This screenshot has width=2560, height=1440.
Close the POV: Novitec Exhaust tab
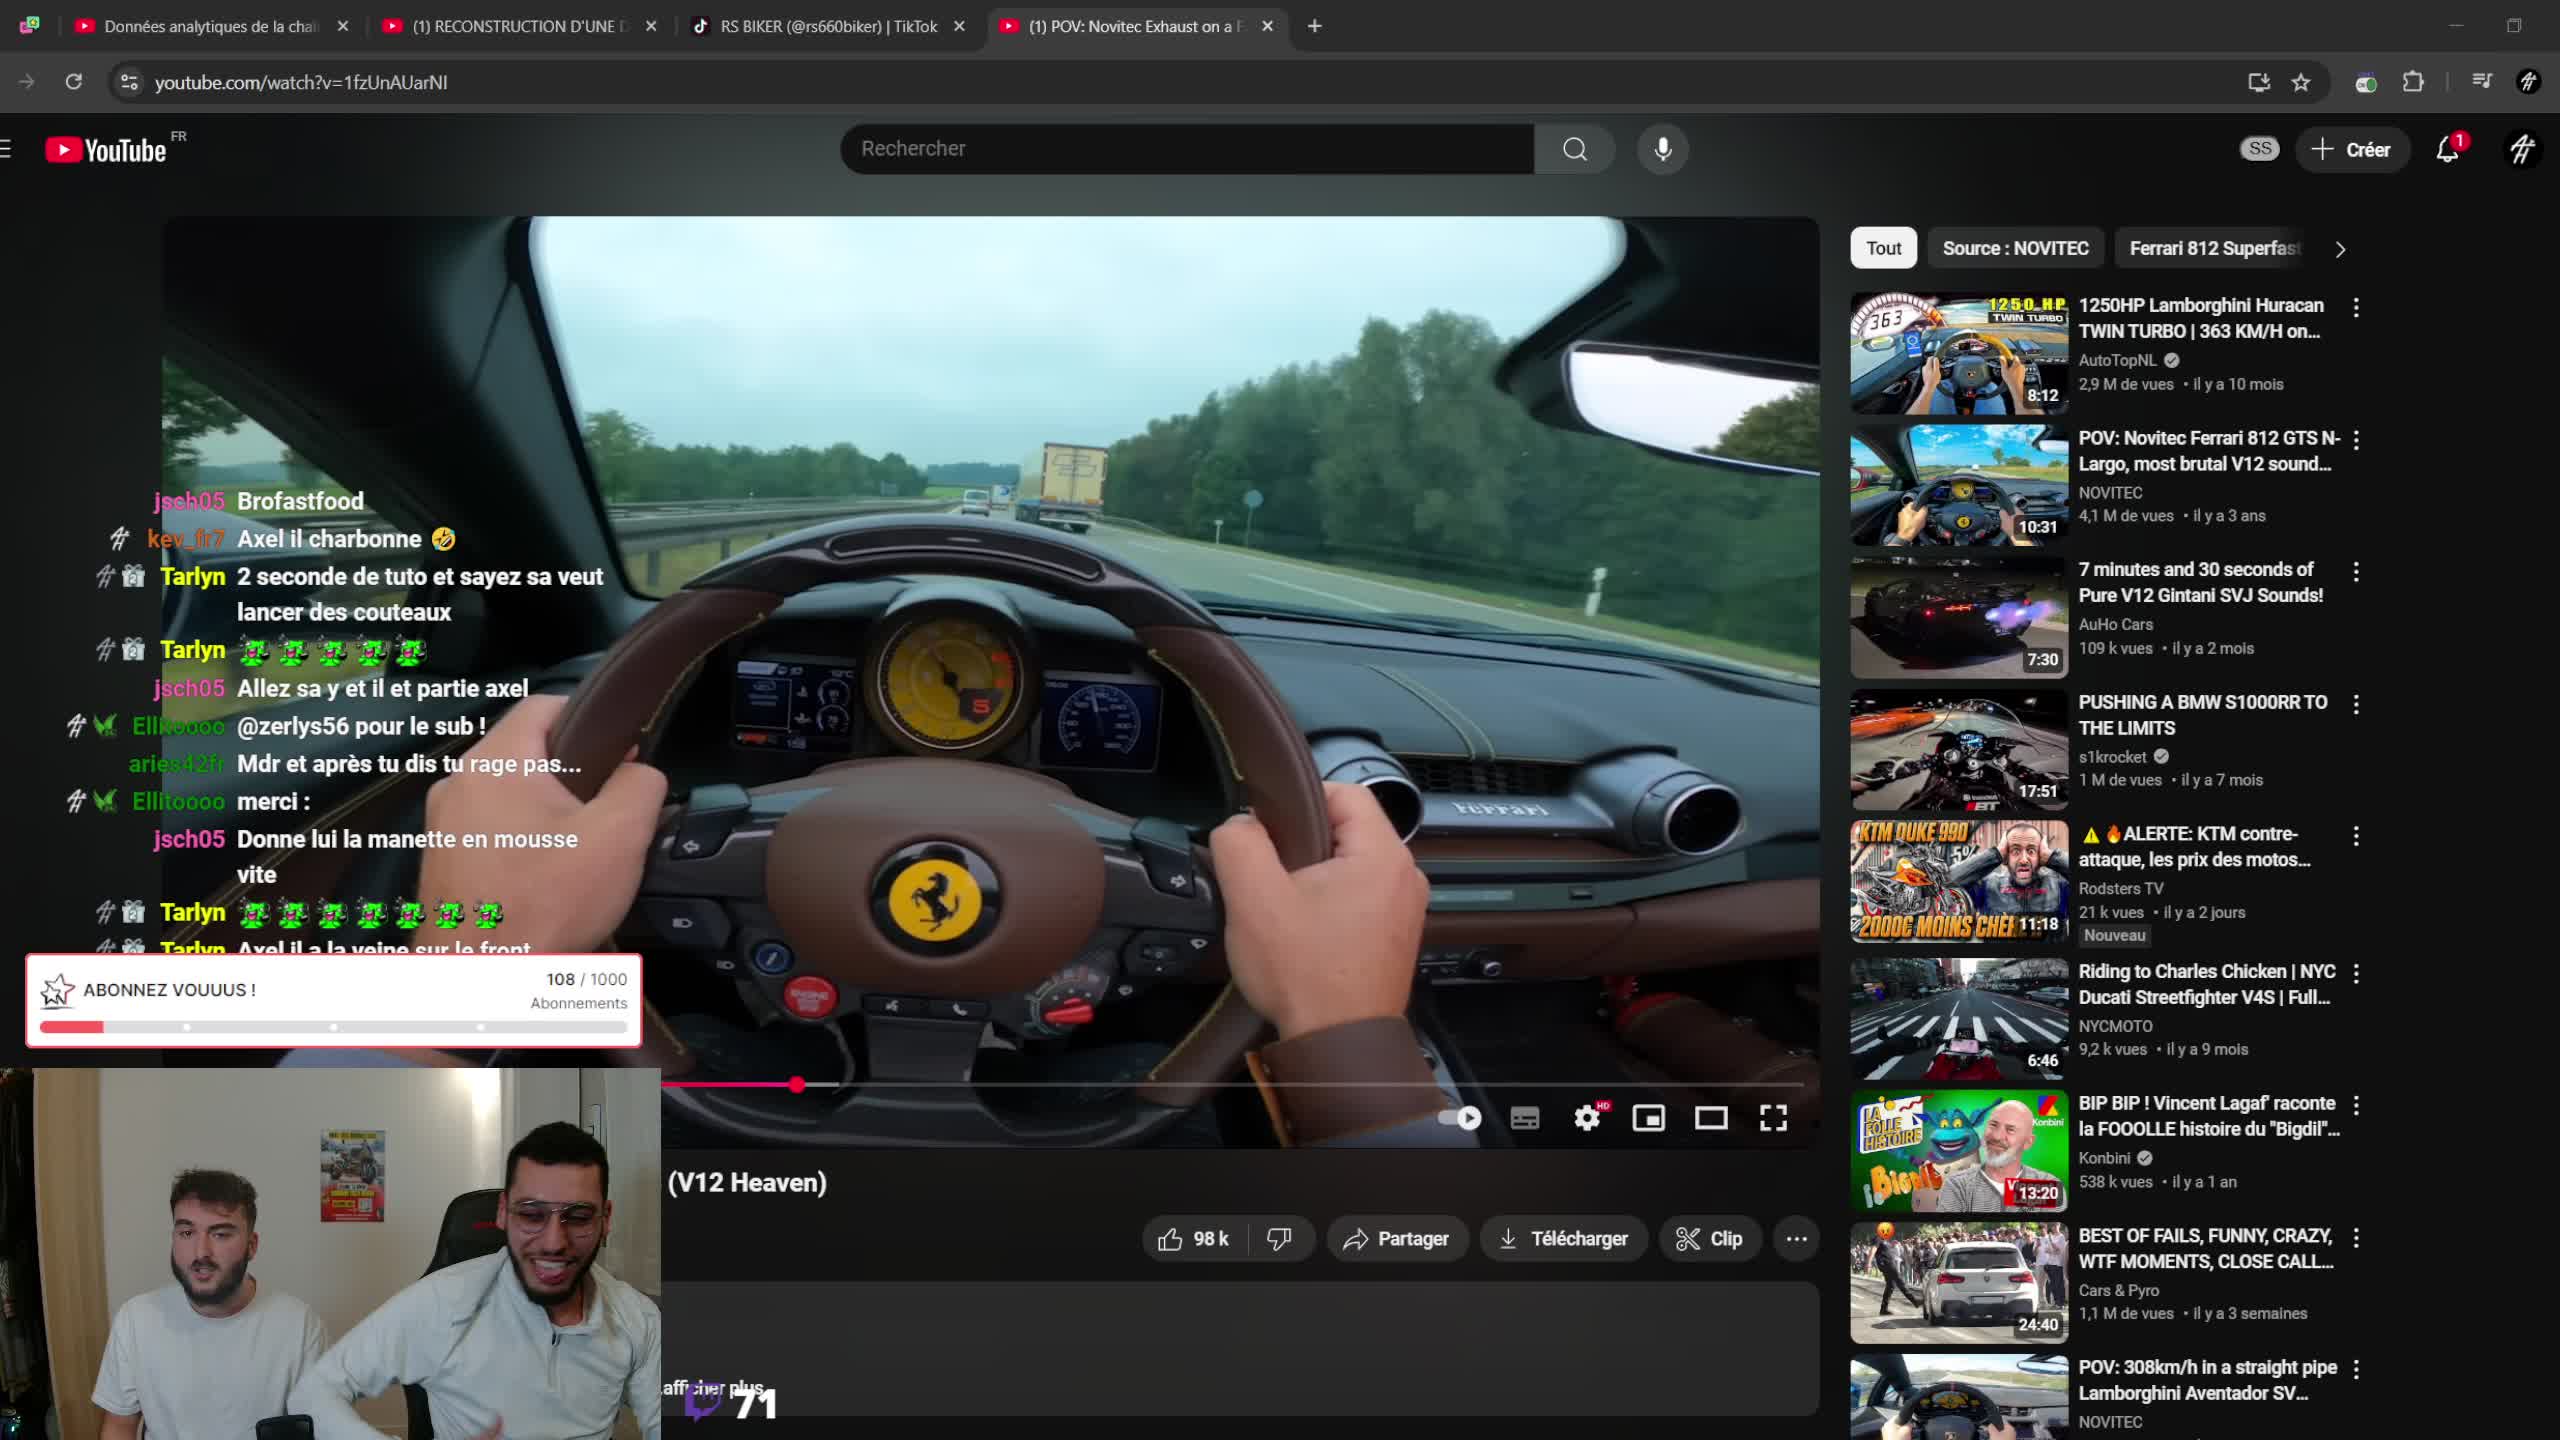[x=1267, y=26]
